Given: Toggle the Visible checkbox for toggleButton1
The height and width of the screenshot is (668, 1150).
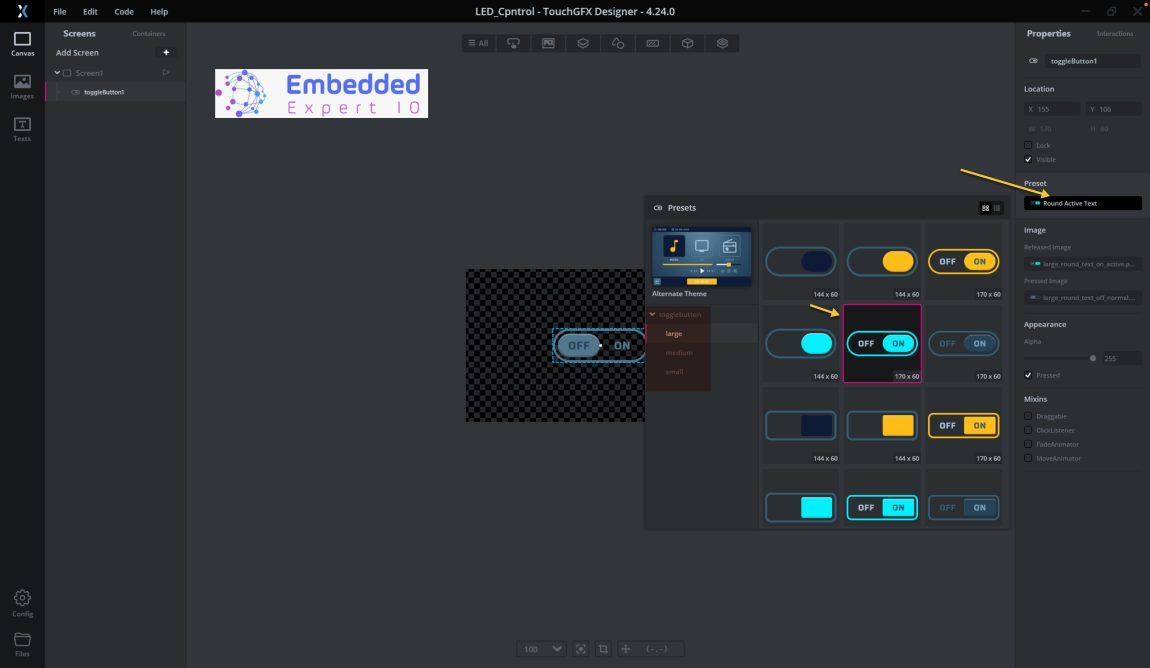Looking at the screenshot, I should 1028,158.
